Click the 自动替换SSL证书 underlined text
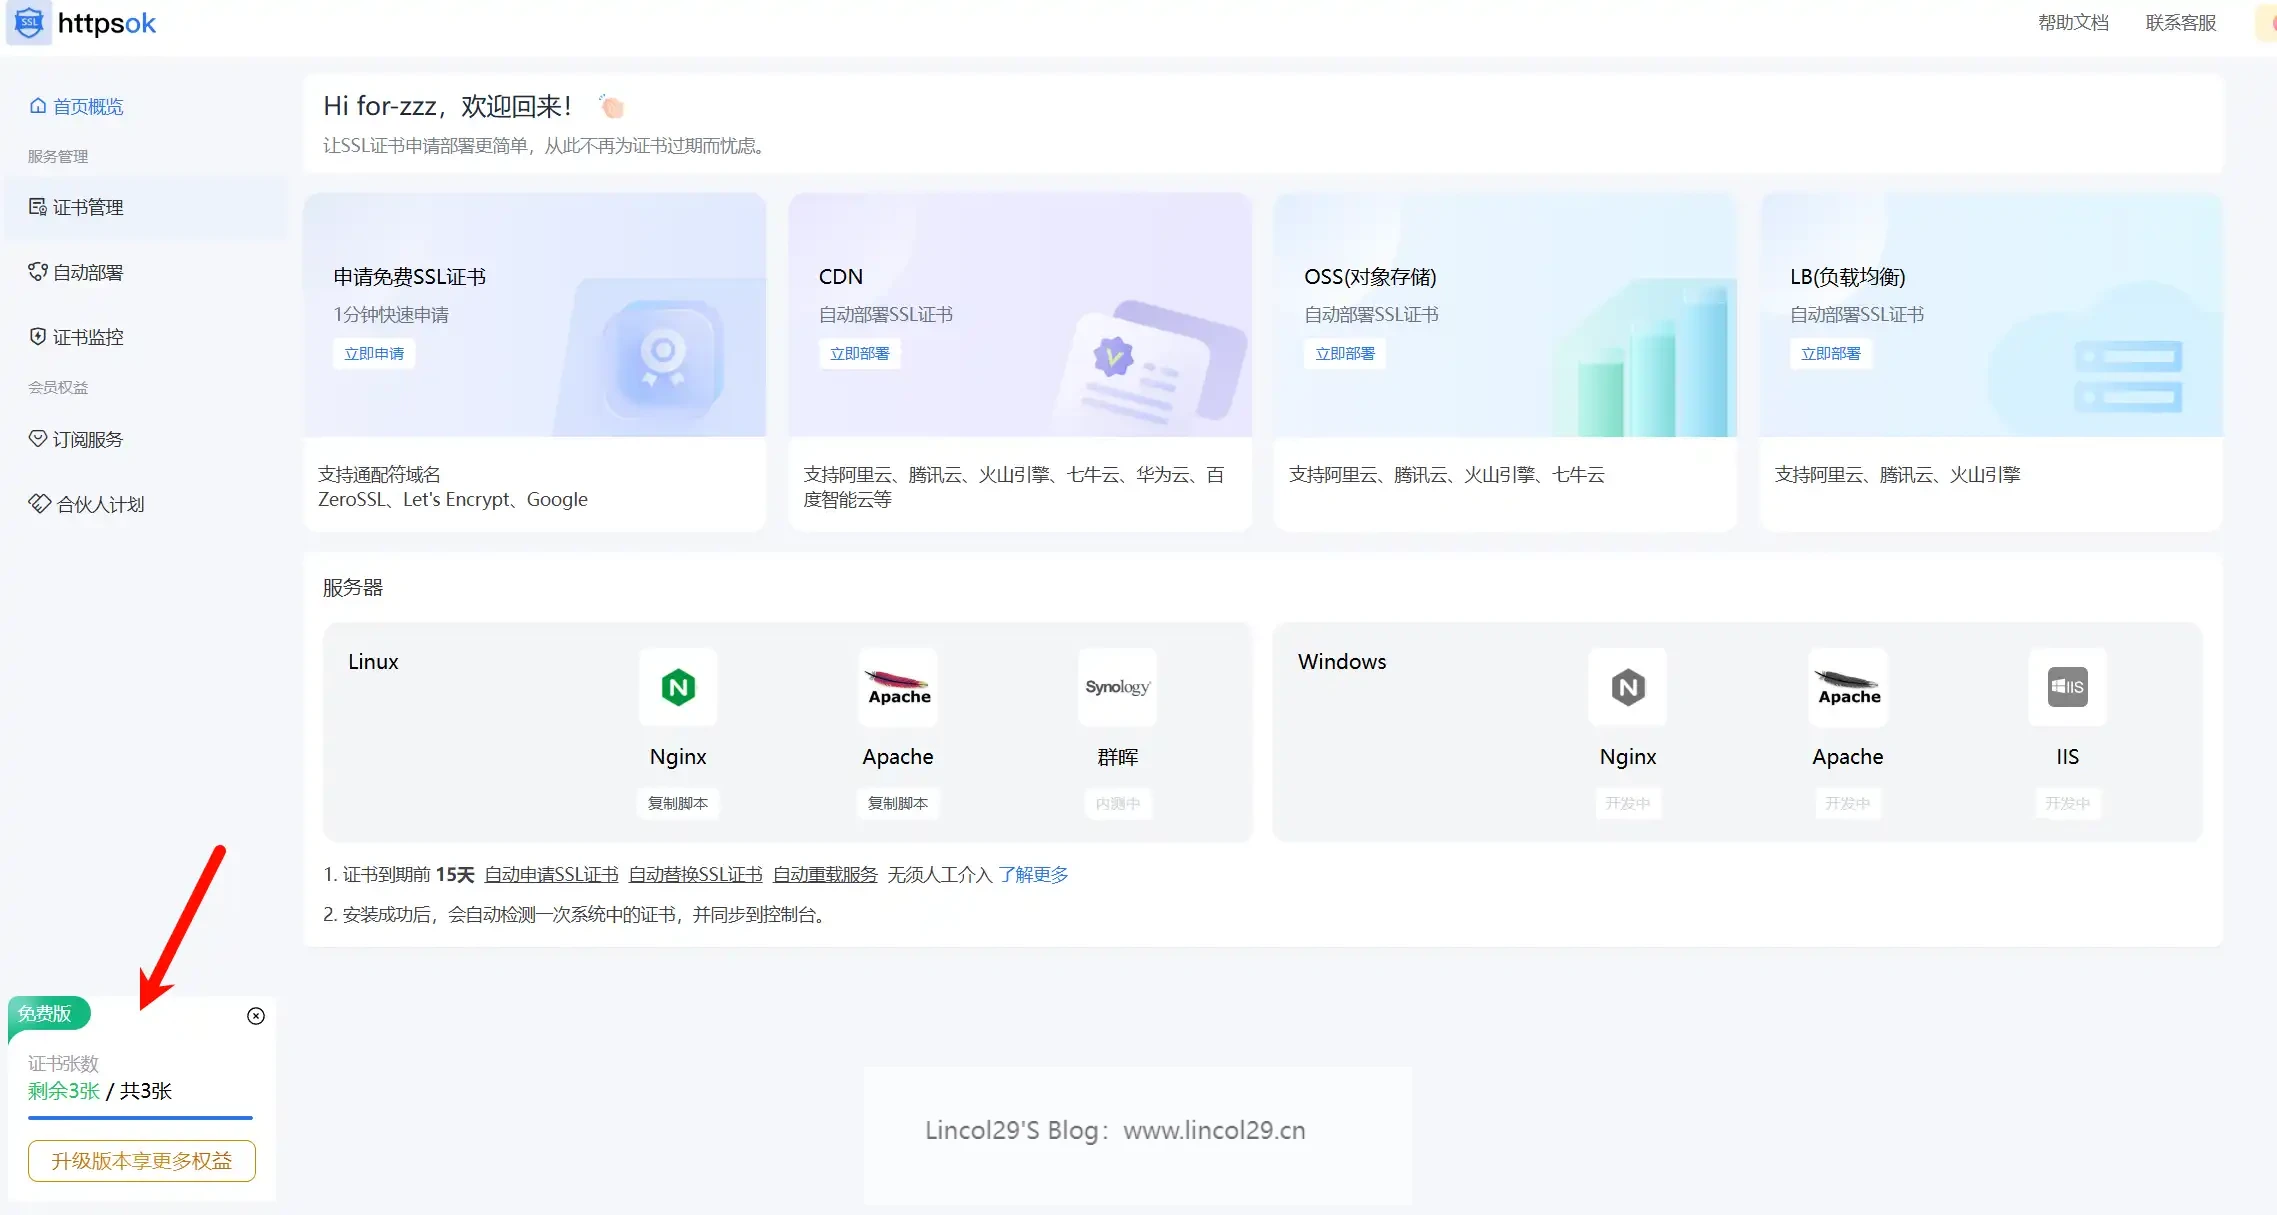2277x1215 pixels. (x=696, y=875)
